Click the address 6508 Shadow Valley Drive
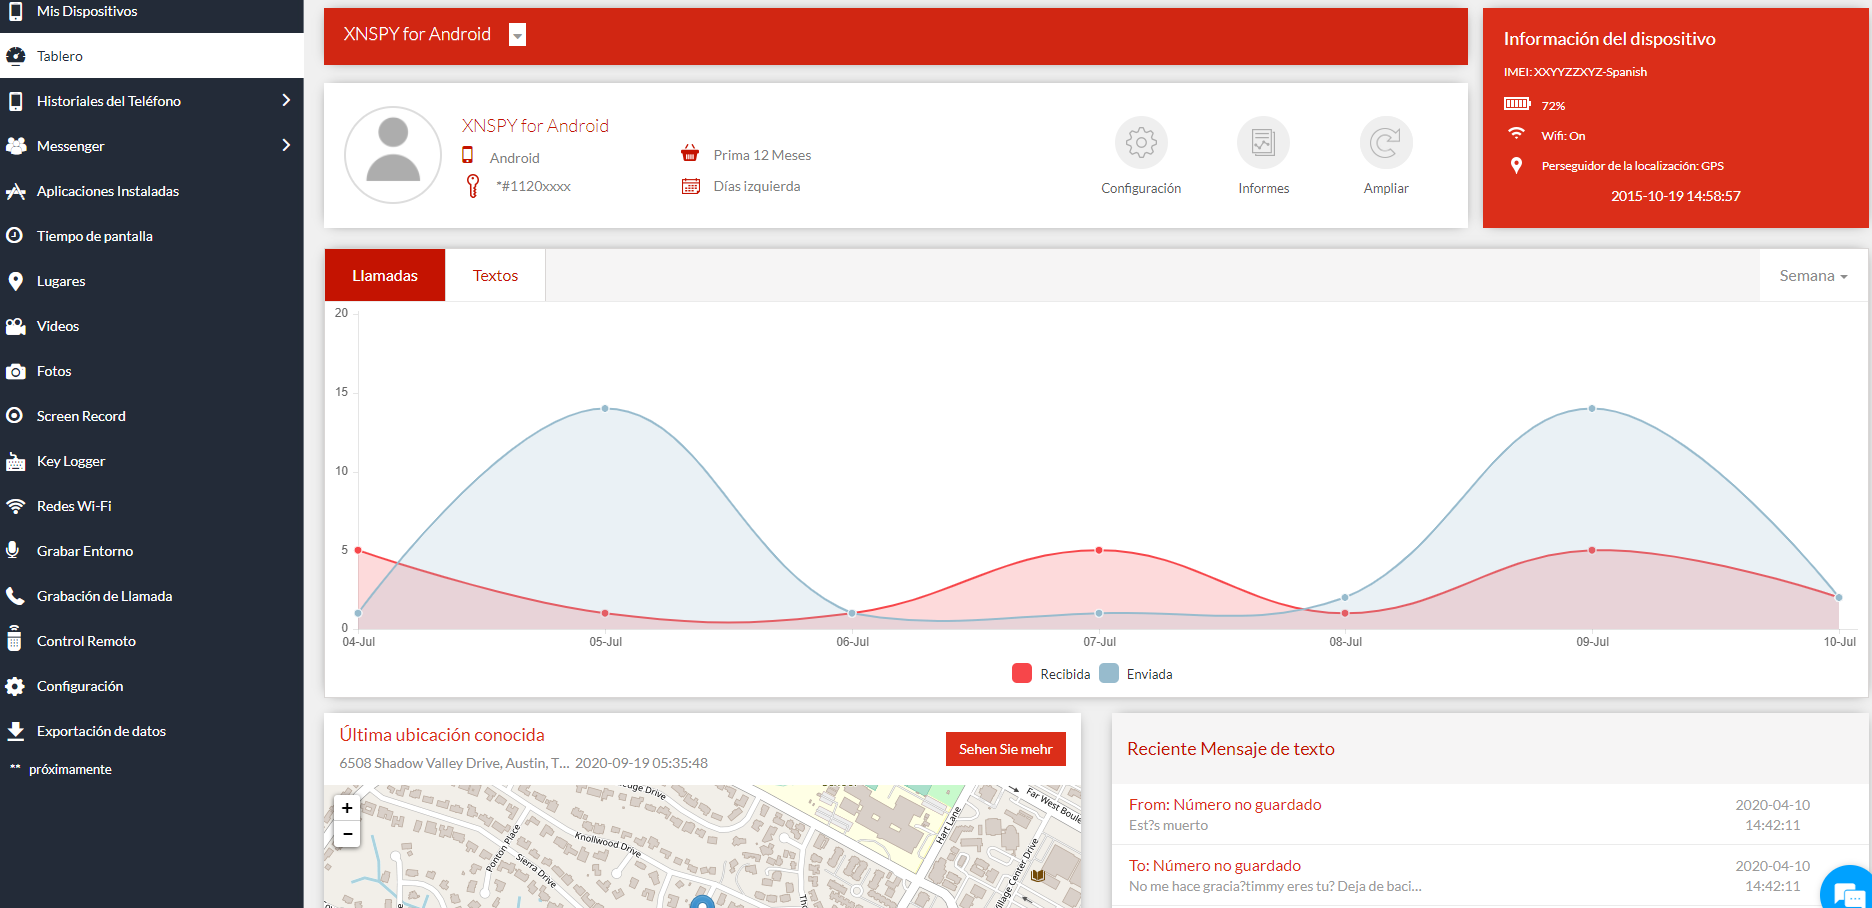1872x908 pixels. coord(454,763)
